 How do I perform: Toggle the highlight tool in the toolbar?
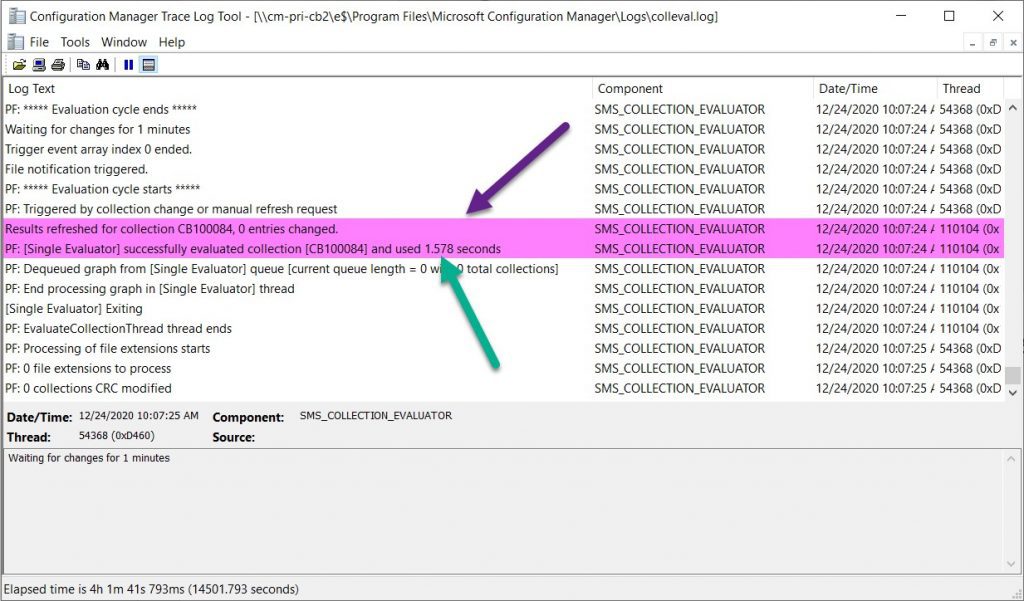pos(148,63)
